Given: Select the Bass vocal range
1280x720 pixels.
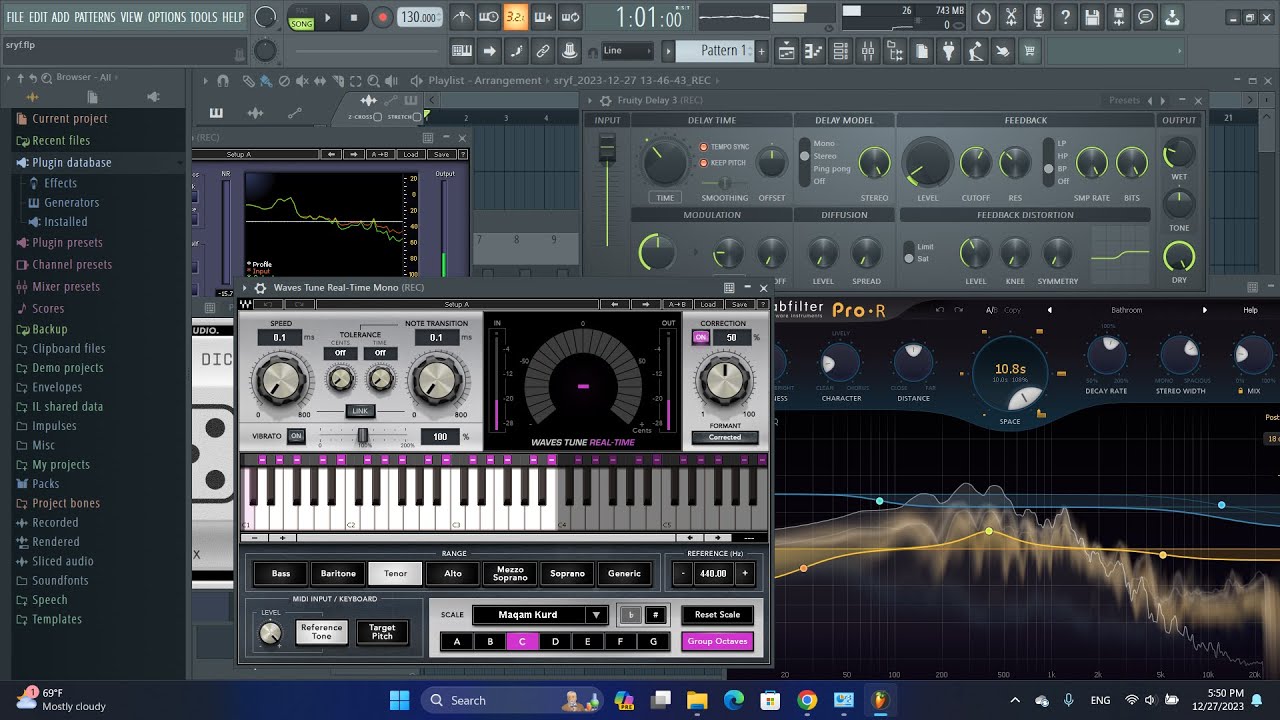Looking at the screenshot, I should click(x=281, y=574).
